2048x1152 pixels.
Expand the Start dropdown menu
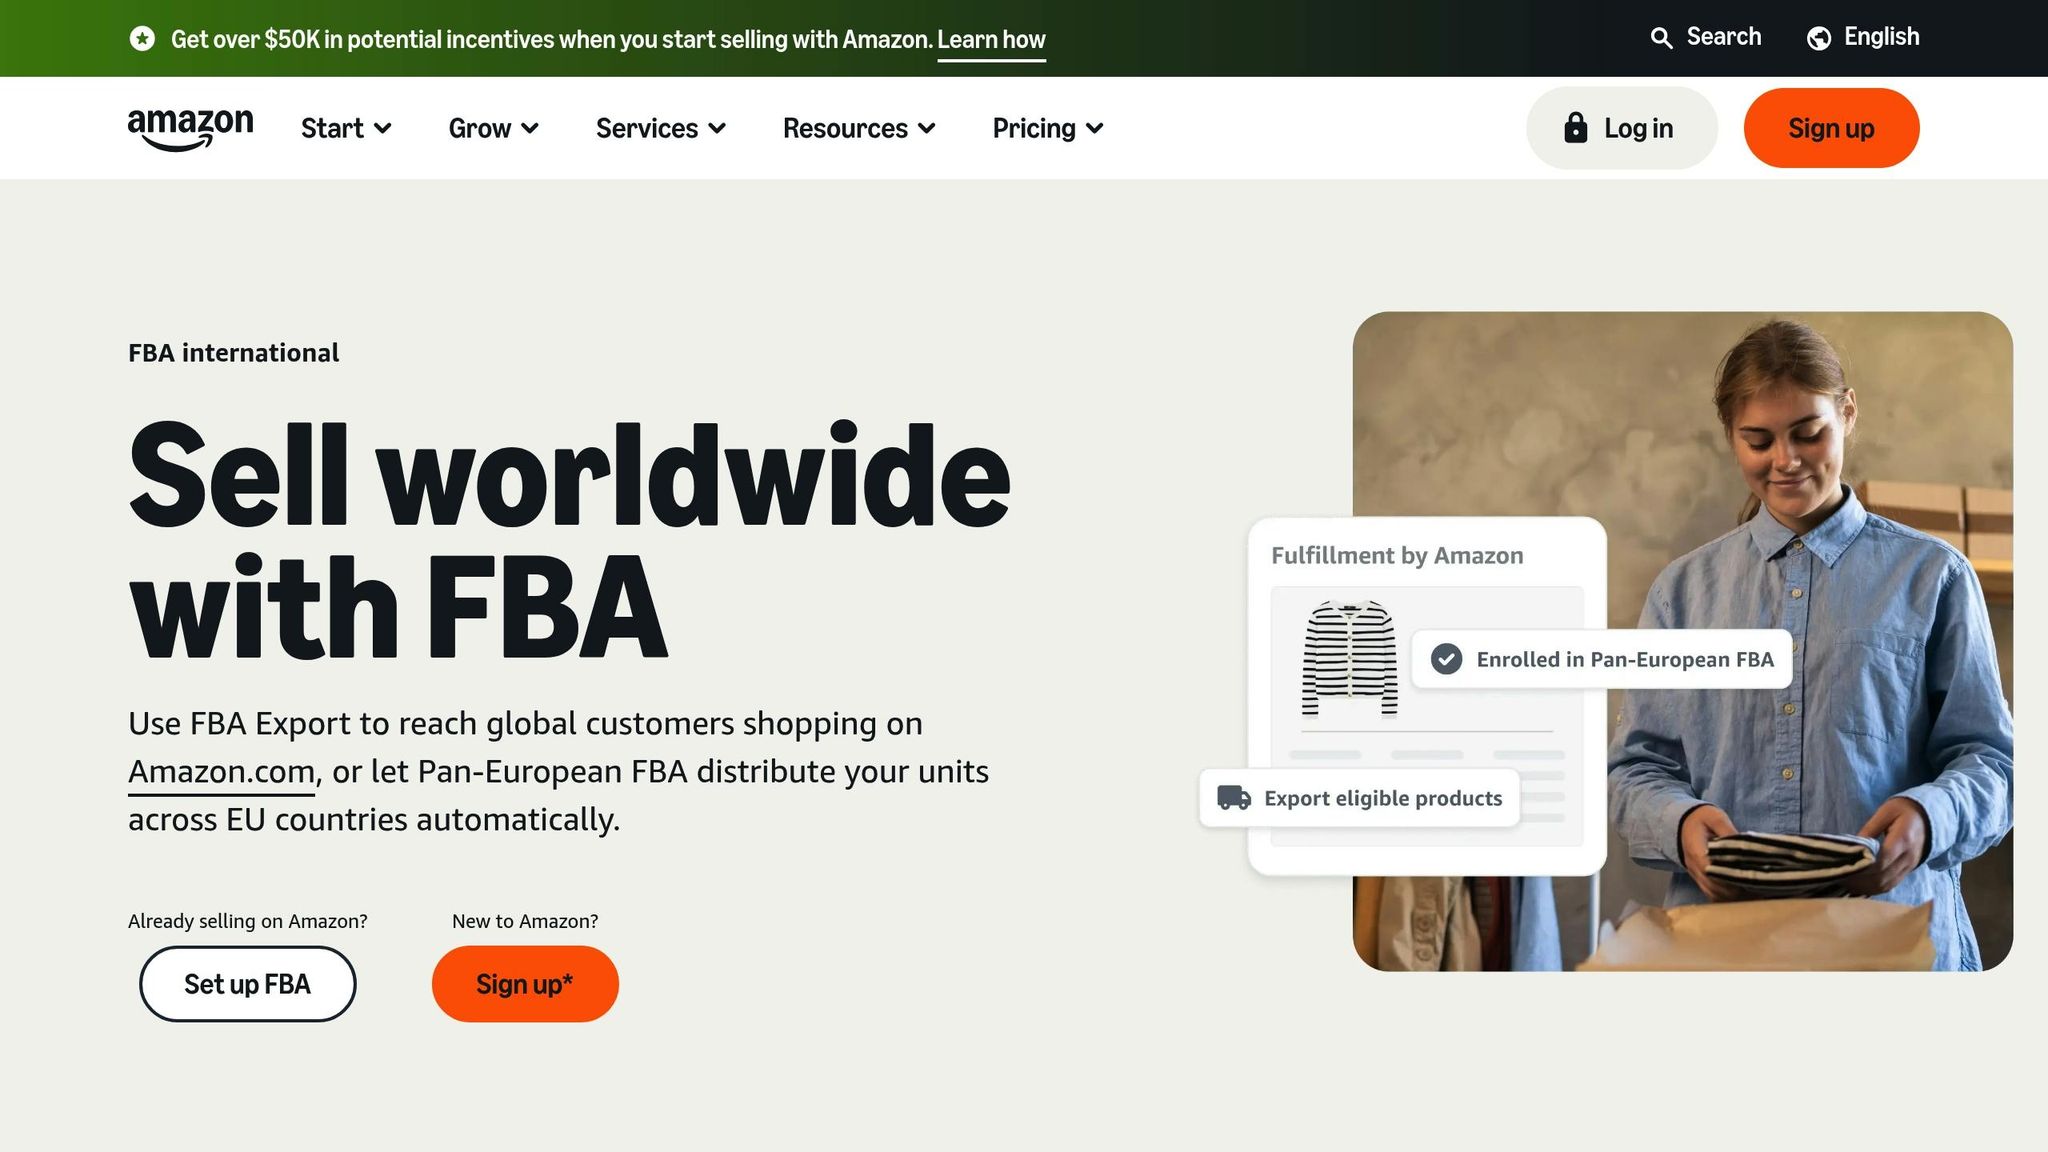[x=346, y=128]
